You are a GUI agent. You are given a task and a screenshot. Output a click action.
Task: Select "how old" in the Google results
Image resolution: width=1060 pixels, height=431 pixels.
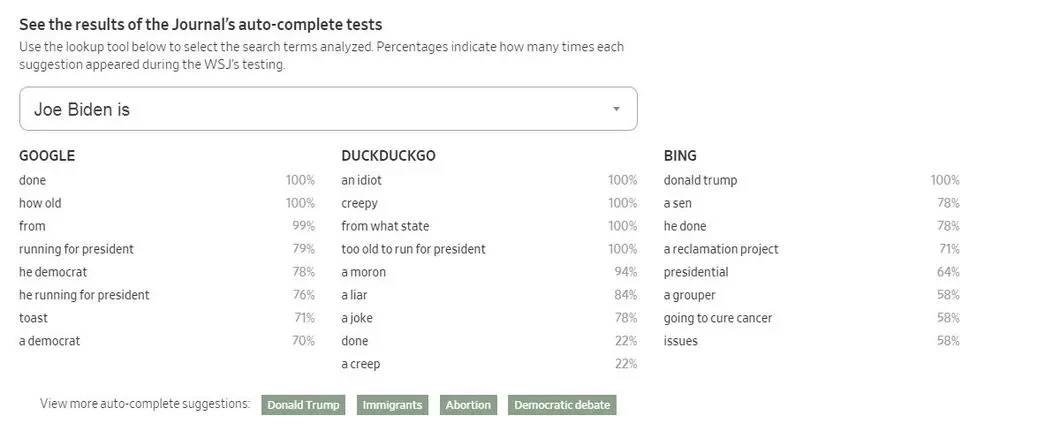coord(40,203)
